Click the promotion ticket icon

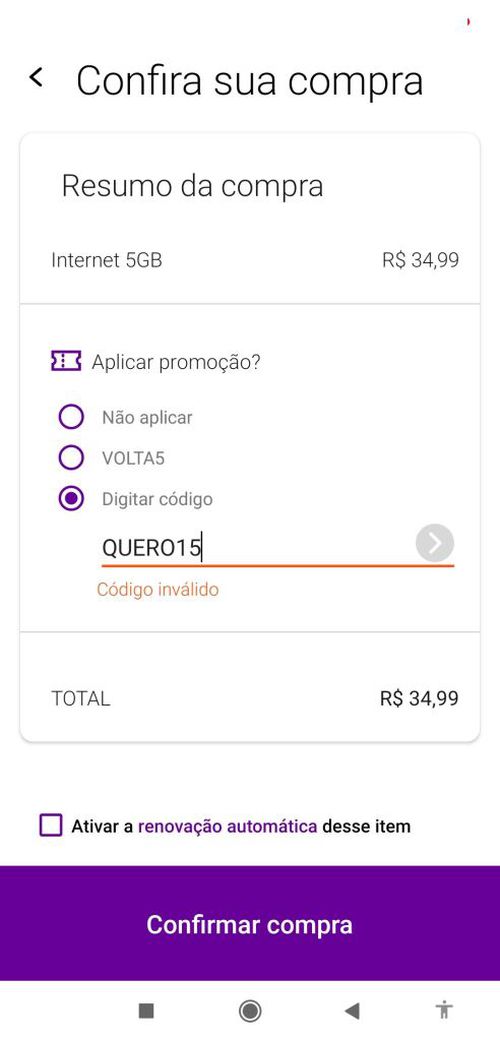click(66, 361)
